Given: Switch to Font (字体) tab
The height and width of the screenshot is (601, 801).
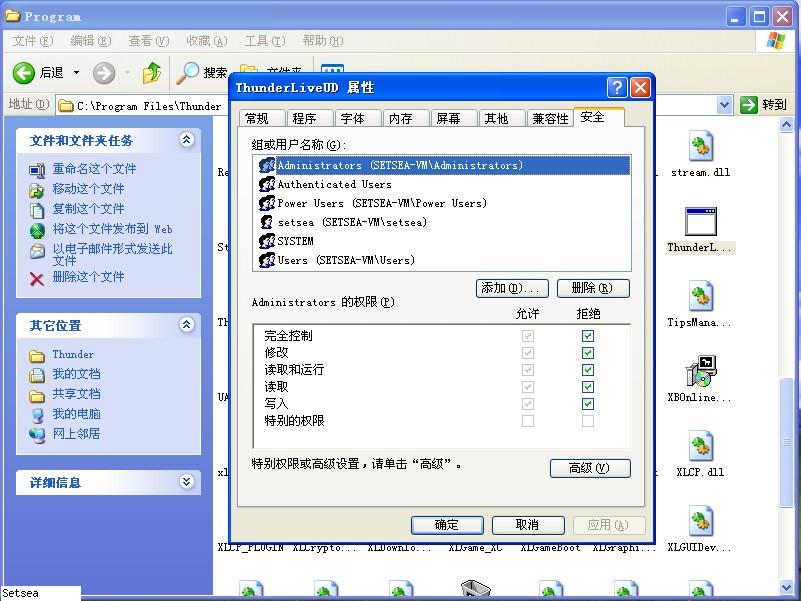Looking at the screenshot, I should point(358,119).
